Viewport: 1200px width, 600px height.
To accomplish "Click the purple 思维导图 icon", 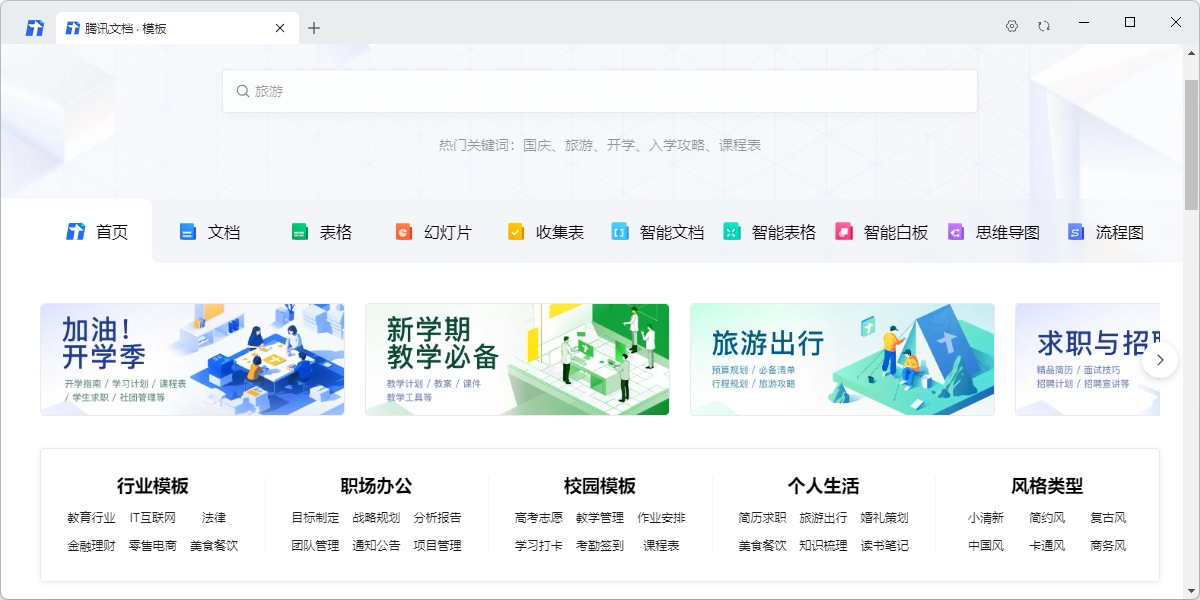I will coord(956,232).
